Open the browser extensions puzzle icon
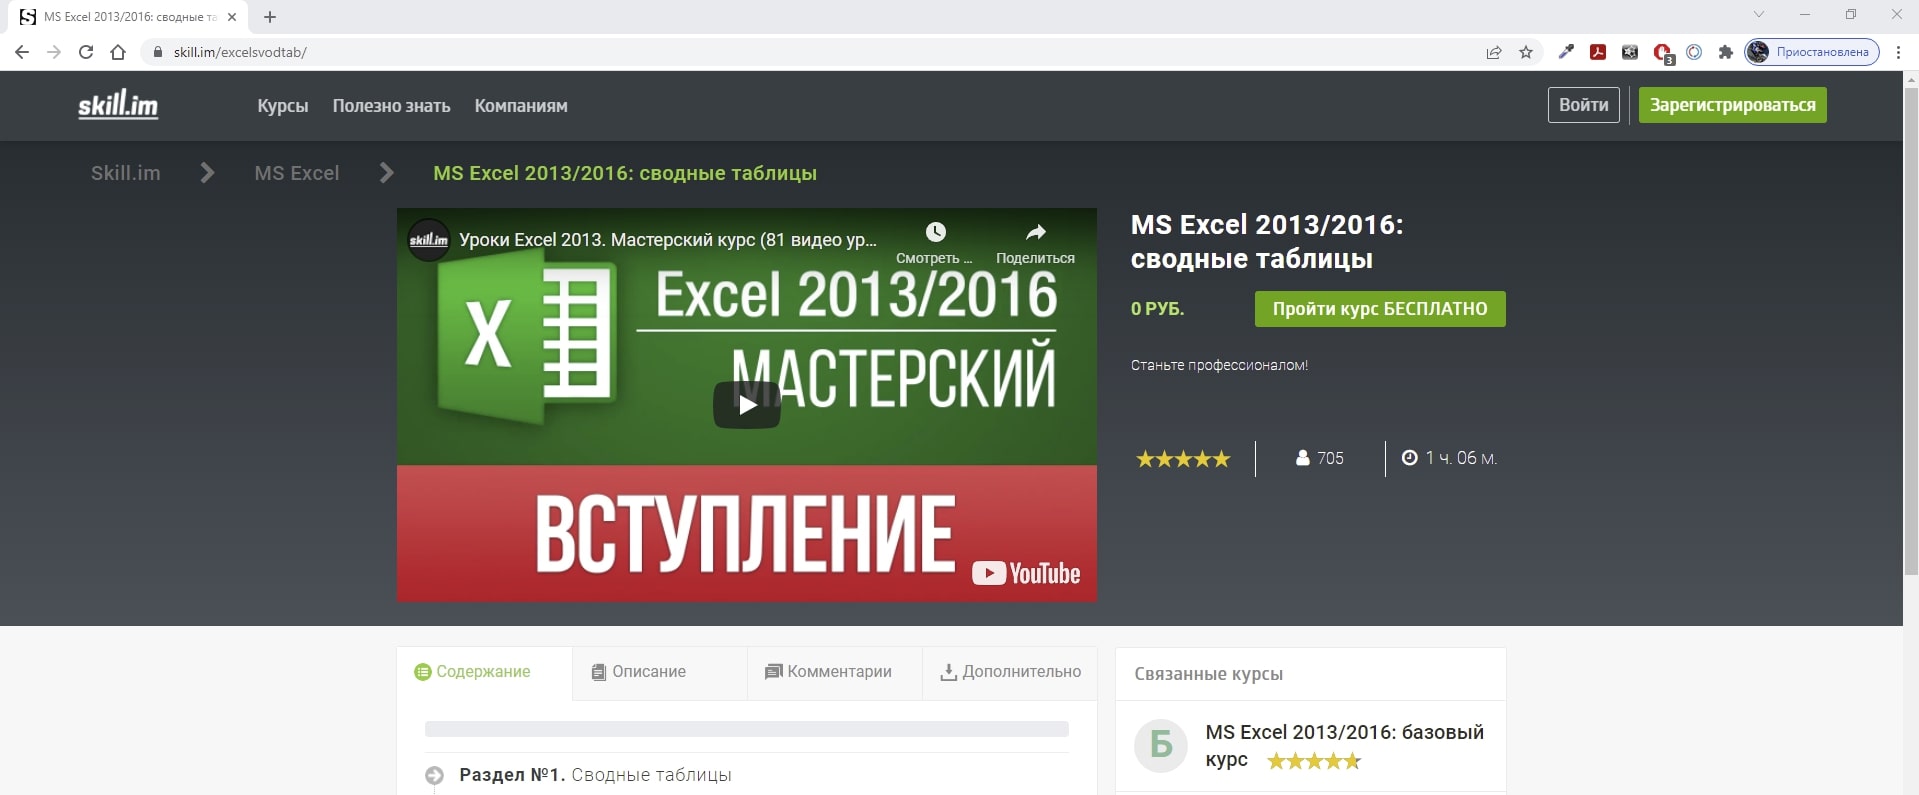 pos(1726,52)
